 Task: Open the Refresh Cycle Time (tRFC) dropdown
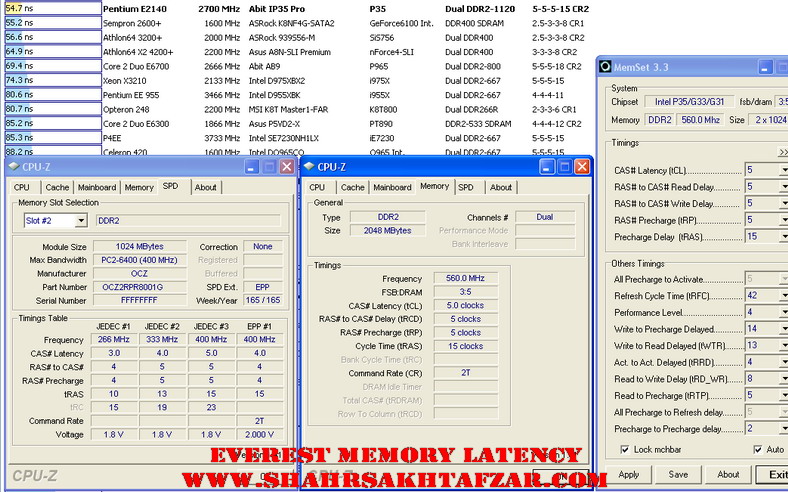point(783,296)
